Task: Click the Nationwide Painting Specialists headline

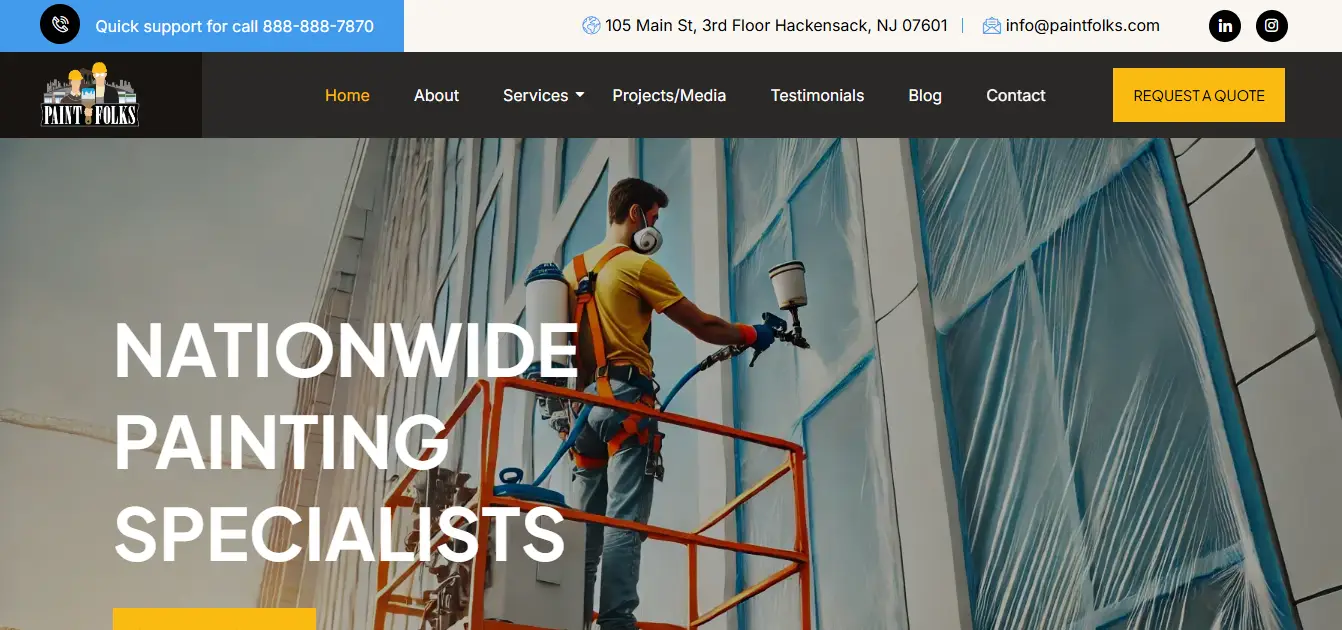Action: click(346, 442)
